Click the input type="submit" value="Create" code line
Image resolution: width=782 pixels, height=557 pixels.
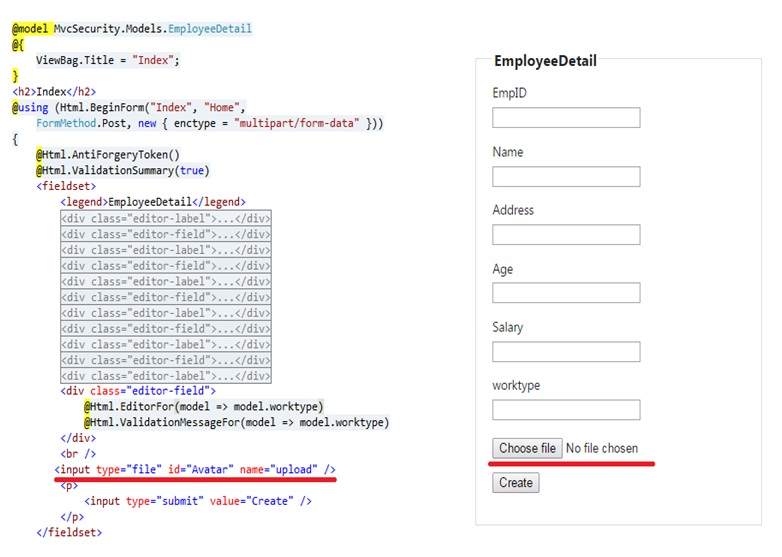pos(198,501)
